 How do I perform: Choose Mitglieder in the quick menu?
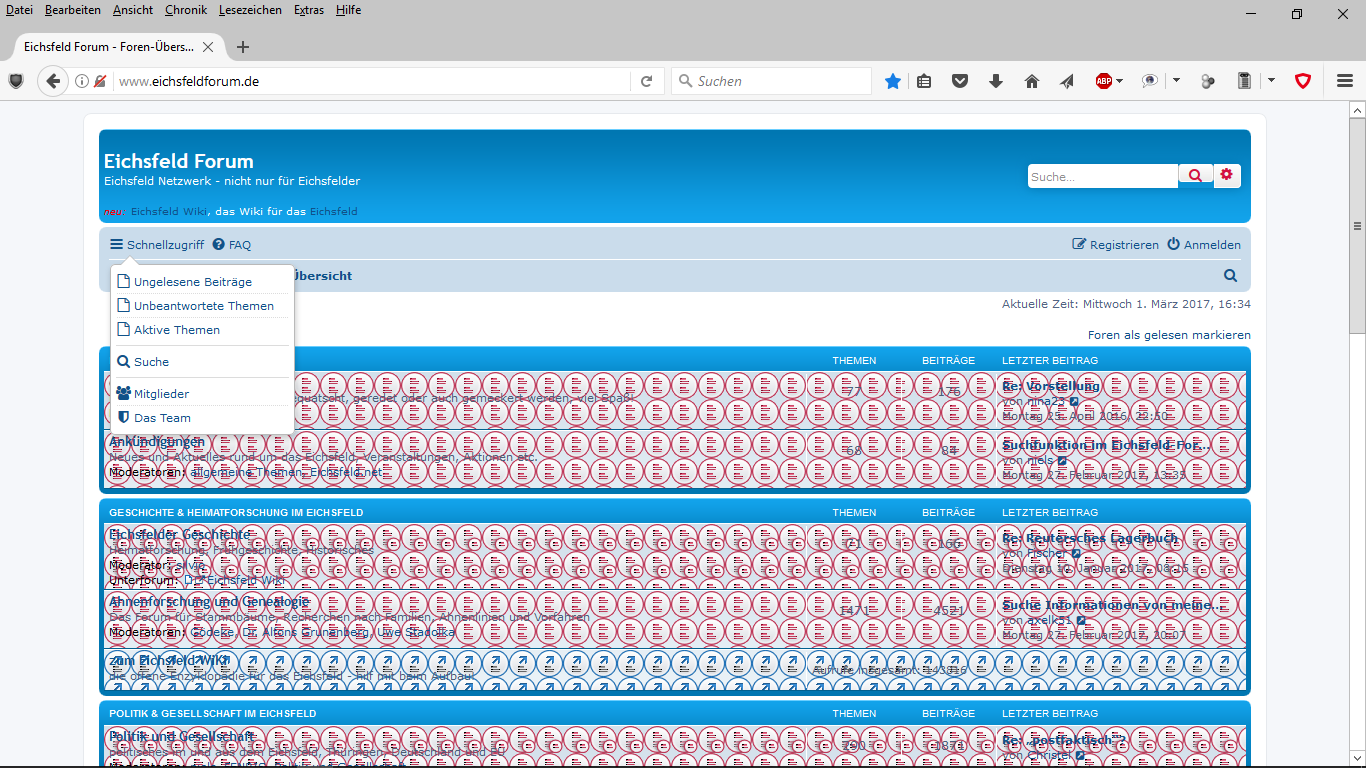tap(161, 394)
